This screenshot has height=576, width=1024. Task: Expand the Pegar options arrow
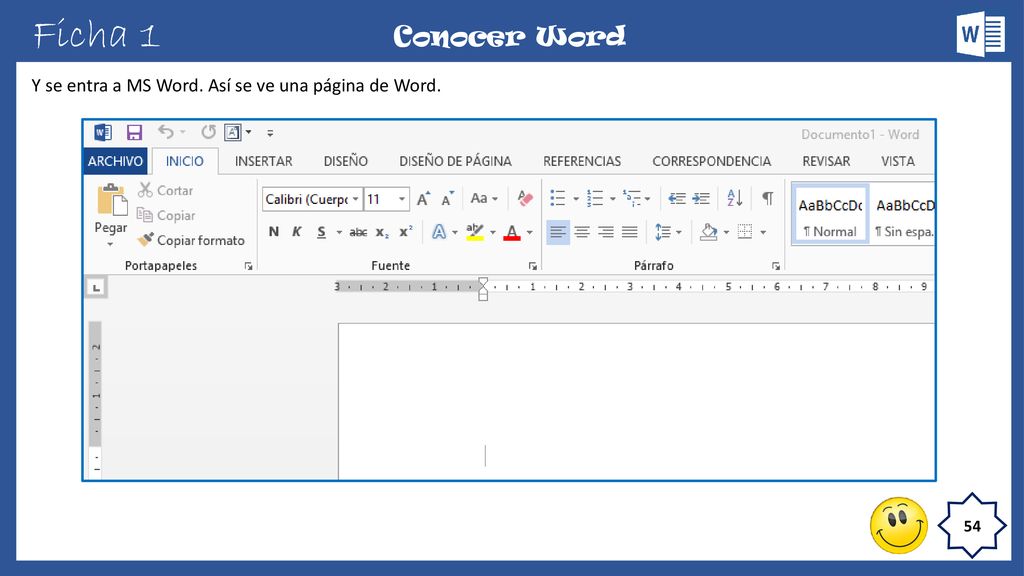(x=110, y=244)
